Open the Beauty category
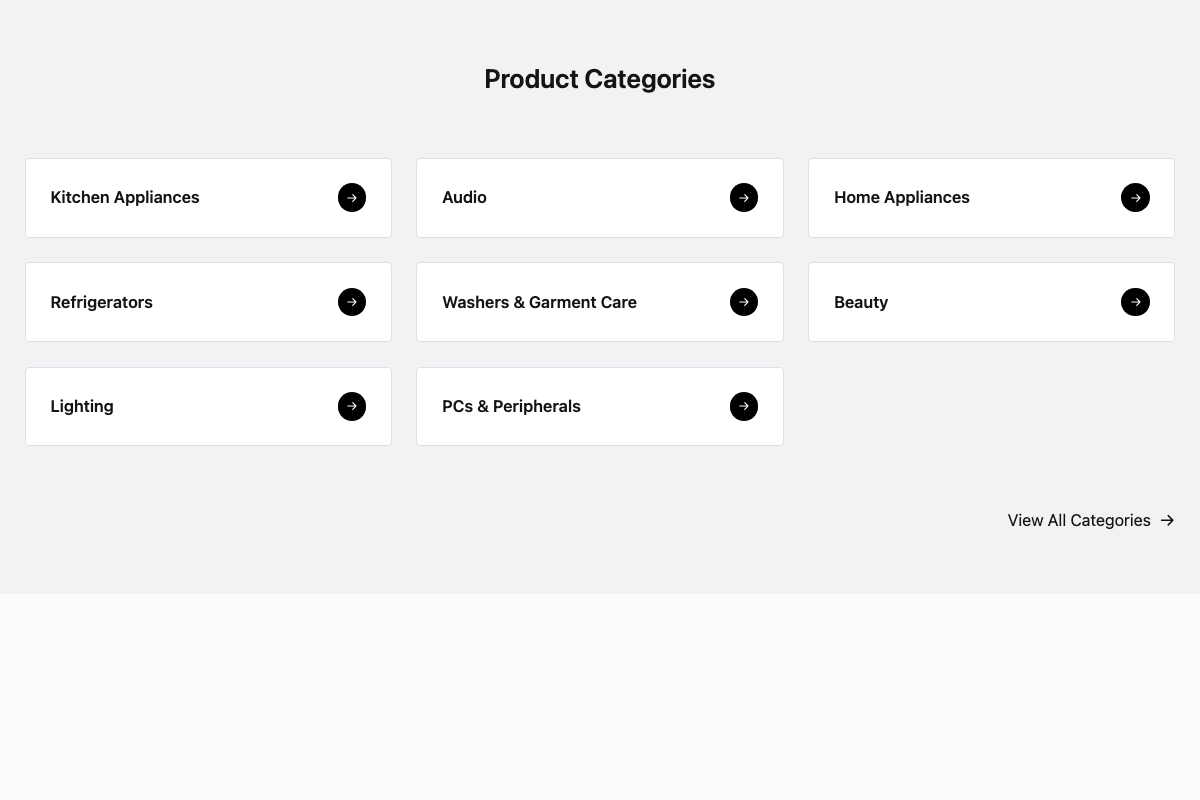This screenshot has width=1200, height=800. [861, 302]
